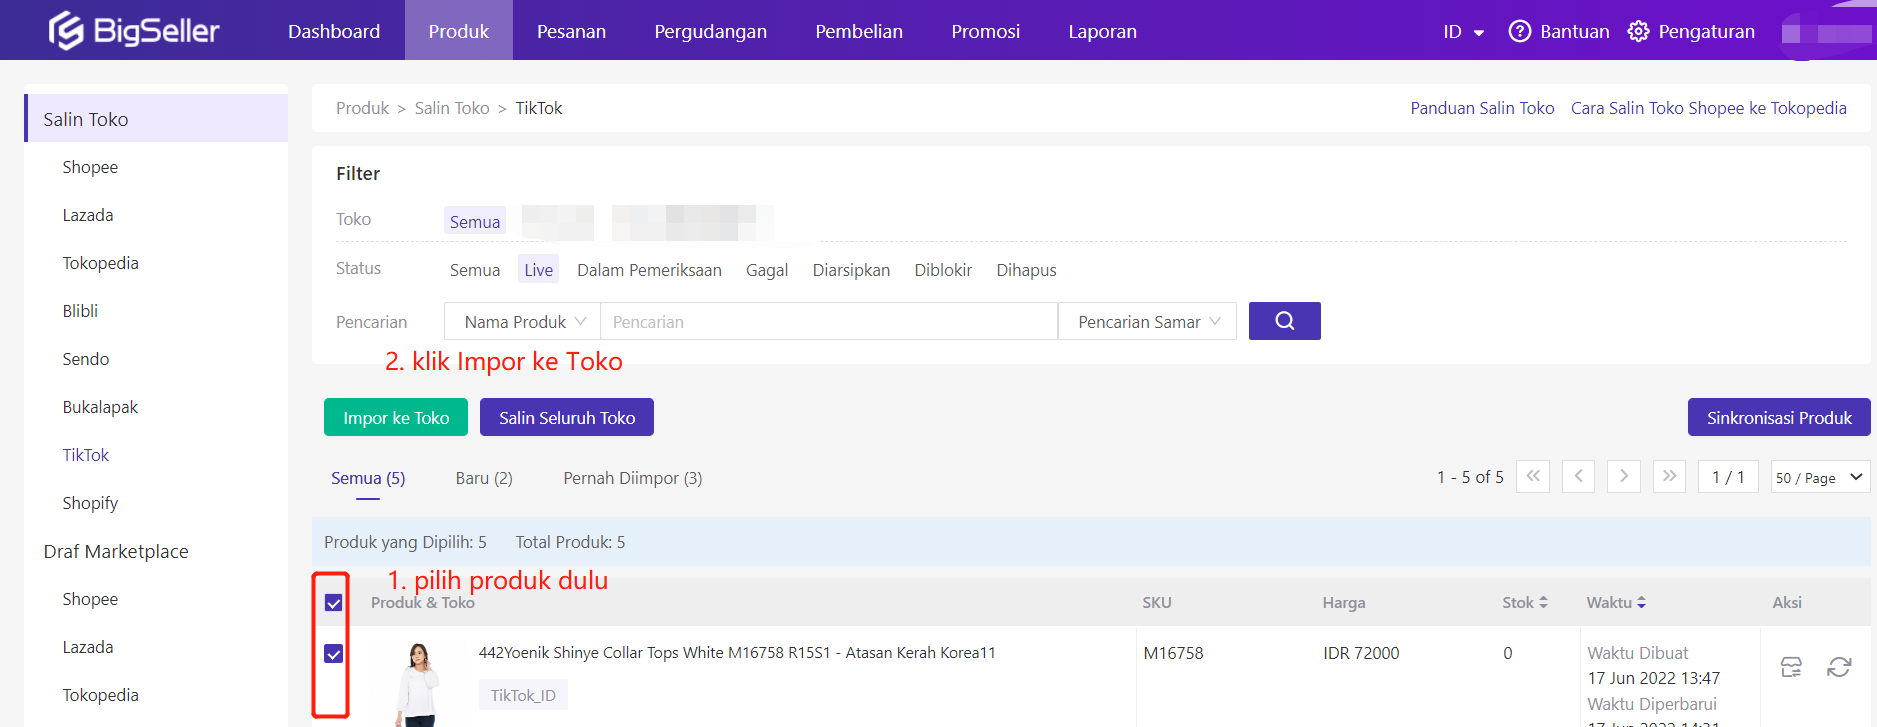This screenshot has width=1877, height=727.
Task: Click the BigSeller logo
Action: tap(134, 30)
